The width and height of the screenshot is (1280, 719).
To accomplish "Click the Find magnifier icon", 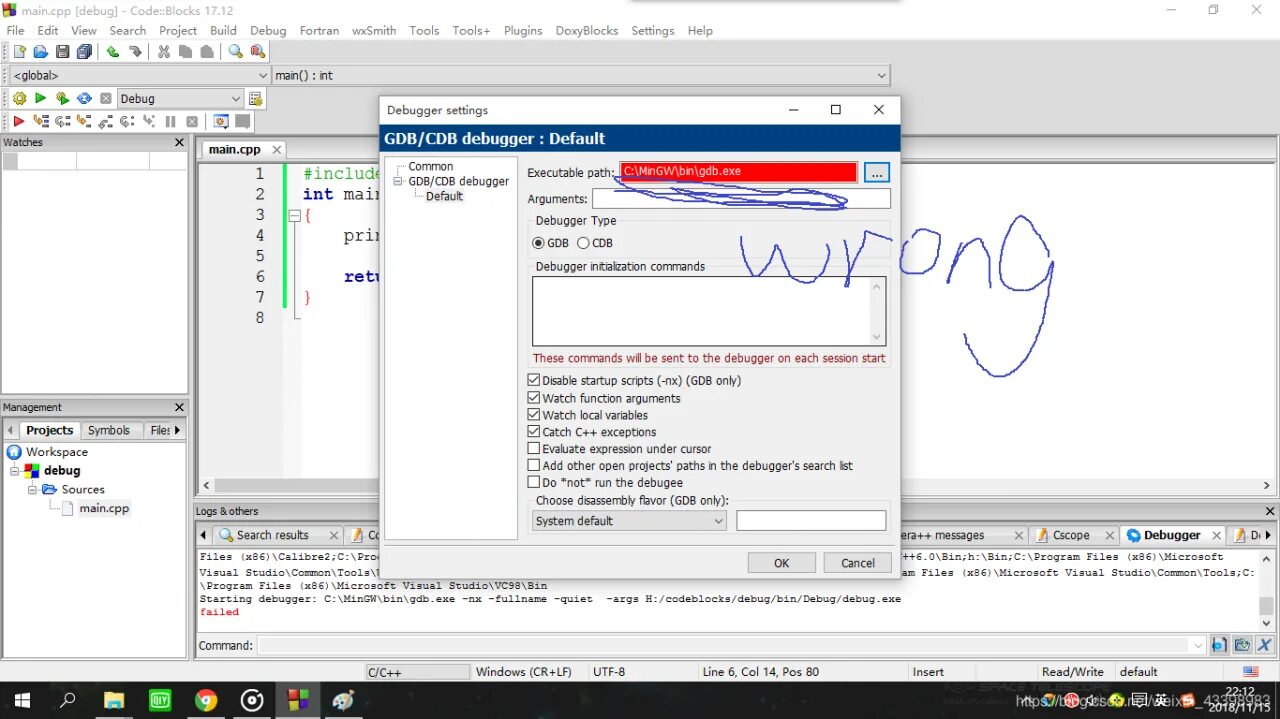I will [x=236, y=52].
